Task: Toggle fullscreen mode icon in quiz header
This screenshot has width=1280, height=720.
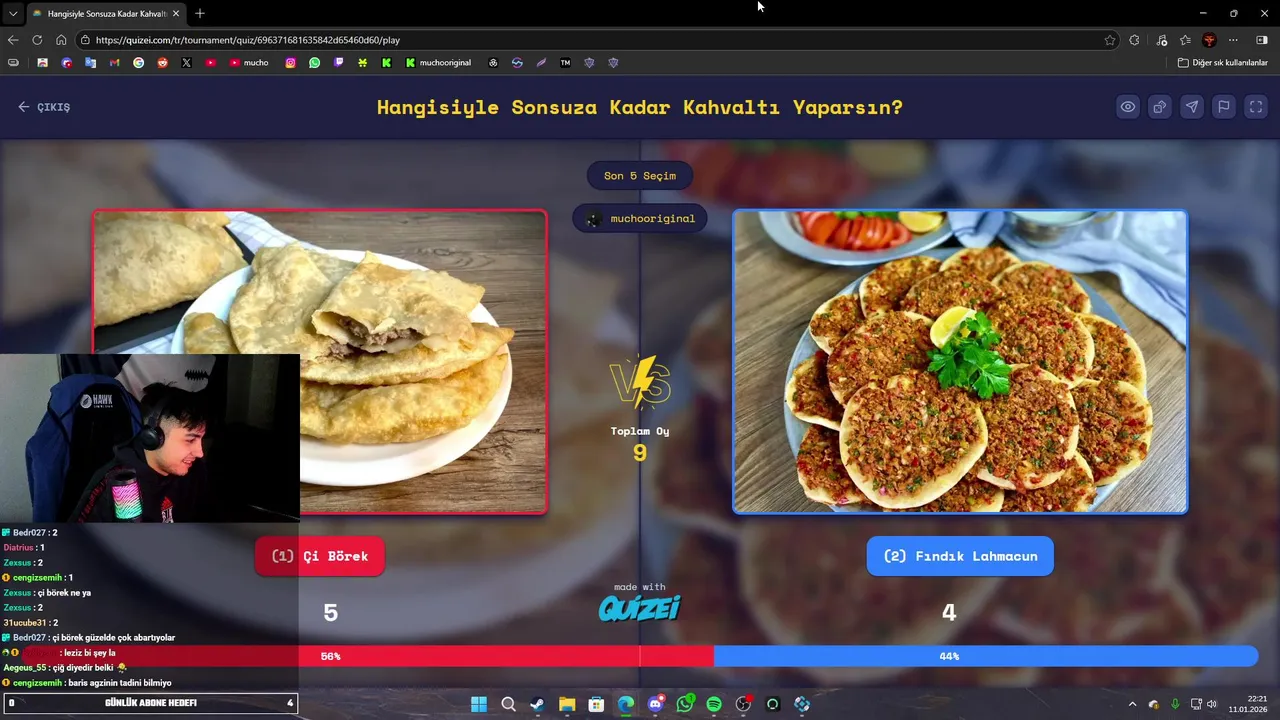Action: coord(1256,107)
